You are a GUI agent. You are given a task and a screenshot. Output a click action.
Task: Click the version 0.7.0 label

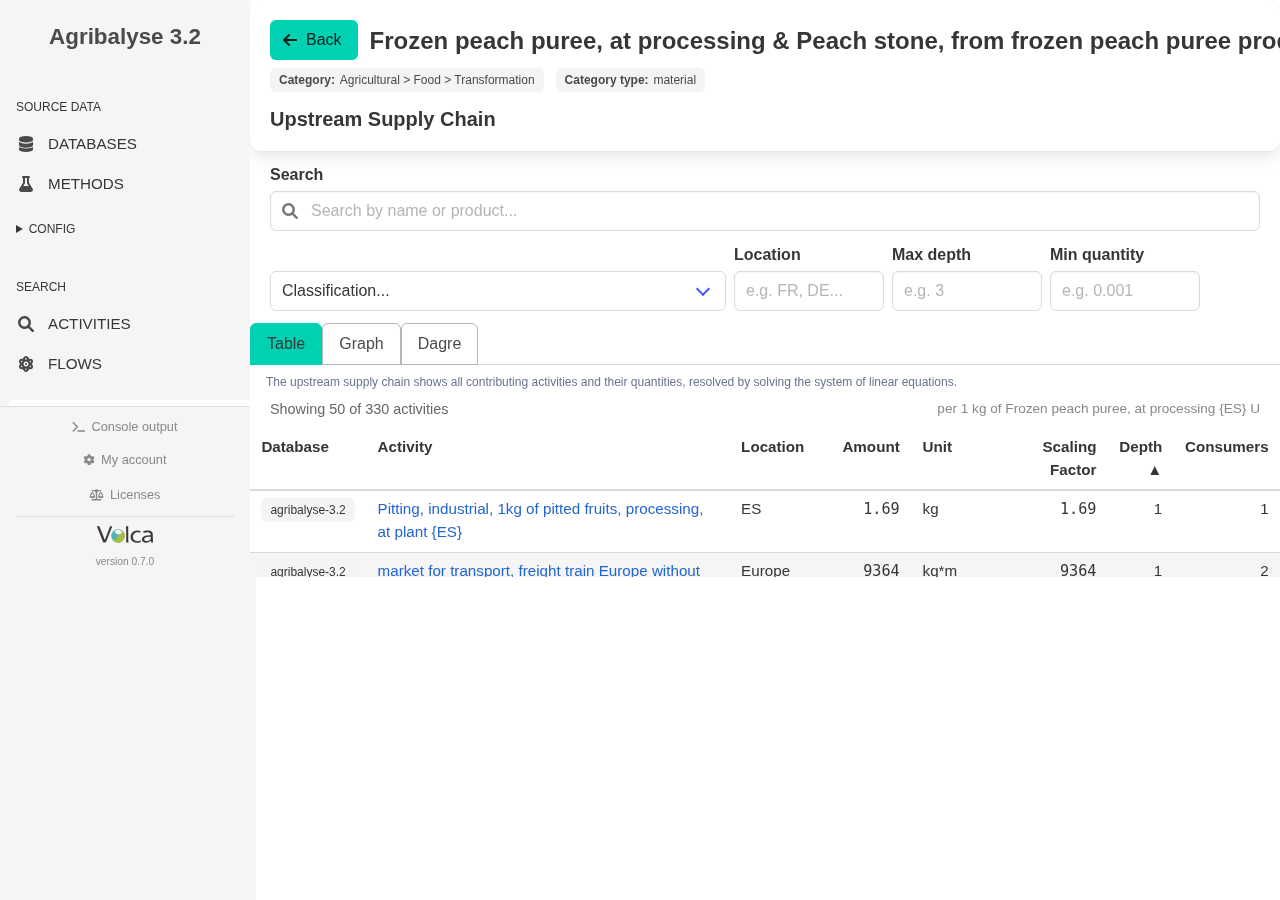point(125,562)
